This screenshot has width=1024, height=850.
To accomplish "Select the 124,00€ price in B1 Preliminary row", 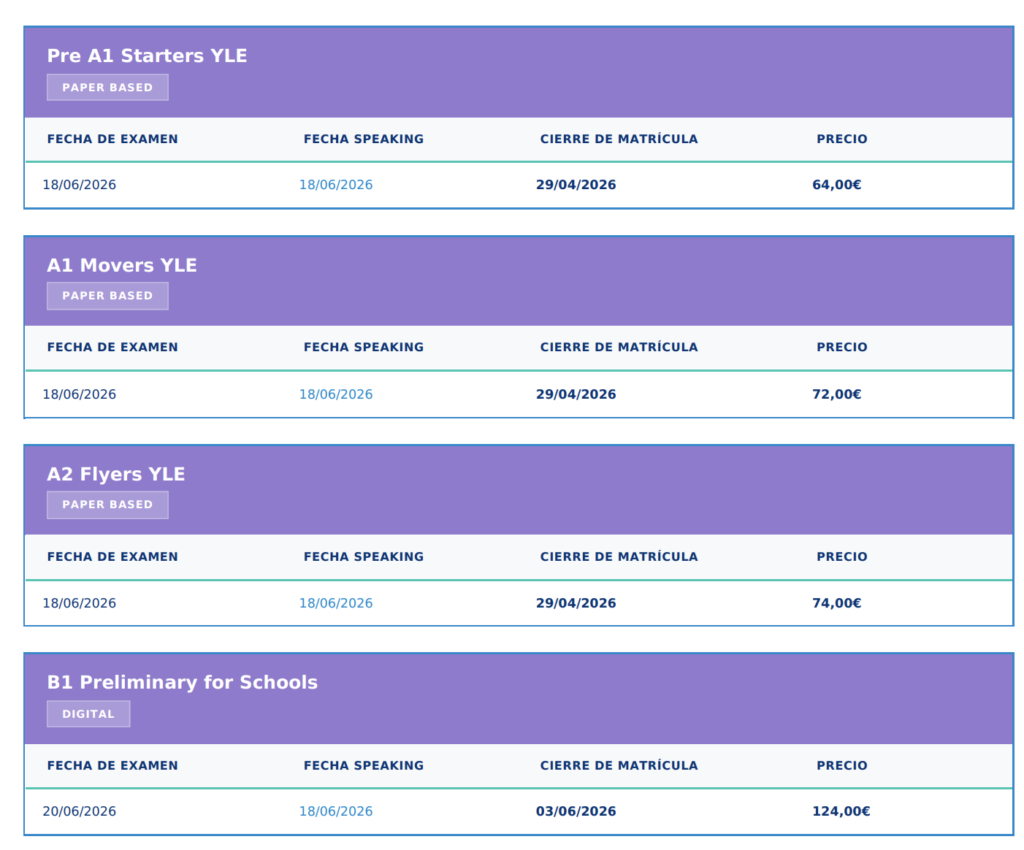I will [x=841, y=811].
